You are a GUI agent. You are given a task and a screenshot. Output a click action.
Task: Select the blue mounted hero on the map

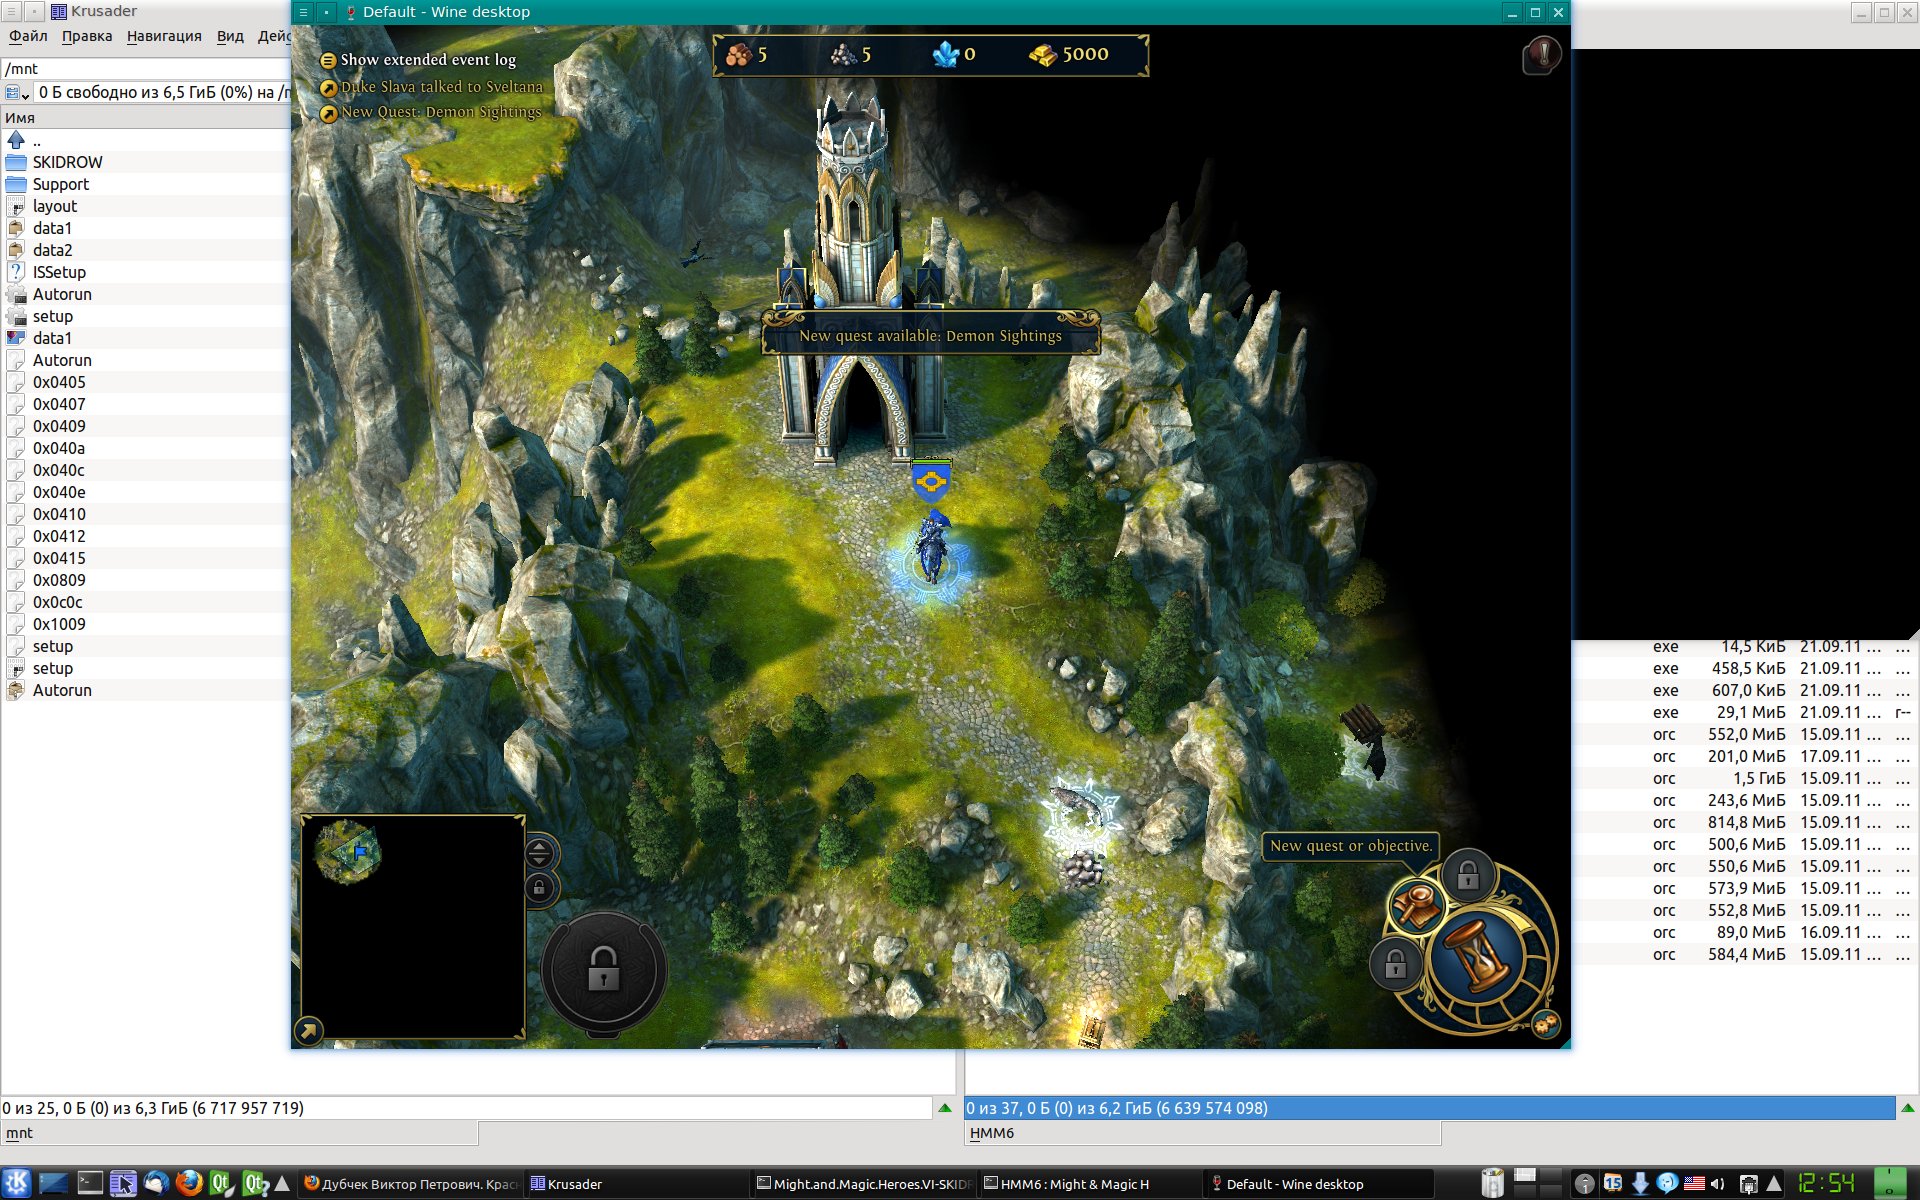click(x=933, y=548)
